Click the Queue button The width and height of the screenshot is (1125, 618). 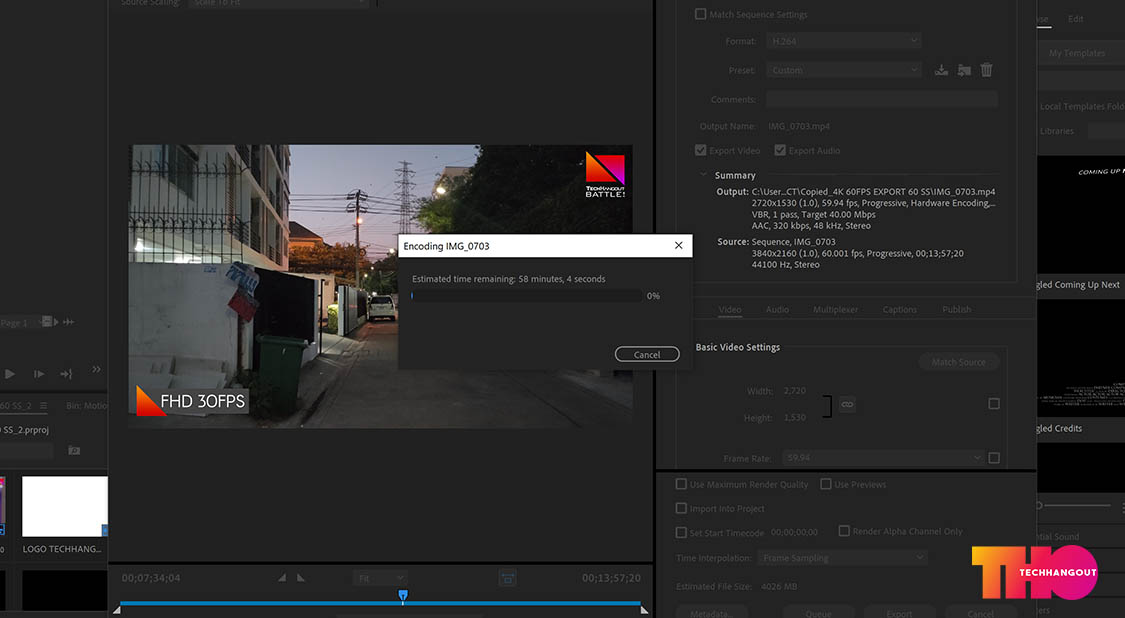818,613
